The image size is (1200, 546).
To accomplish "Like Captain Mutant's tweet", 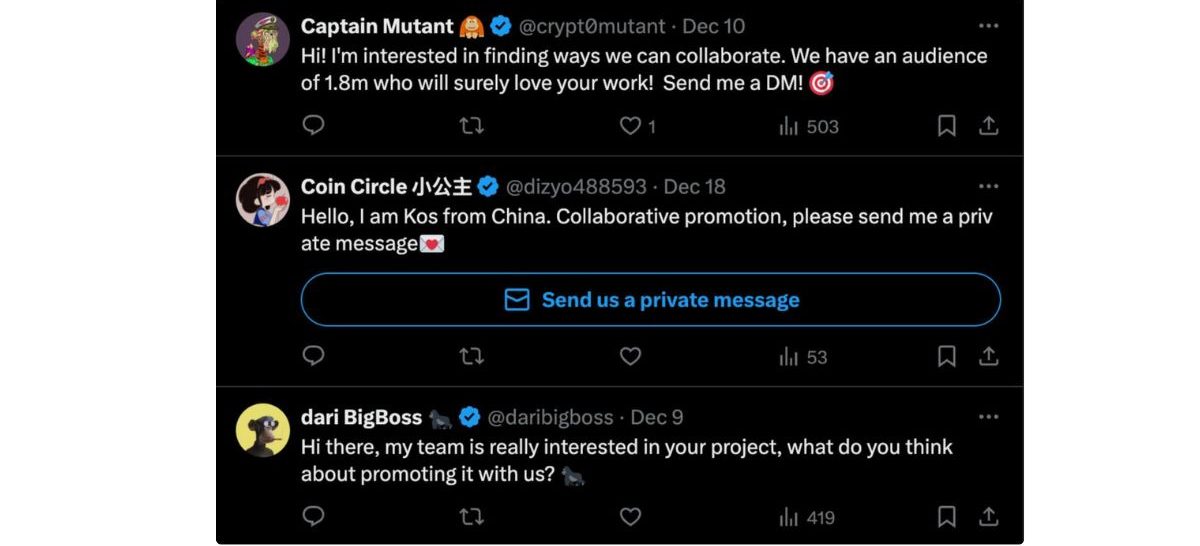I will tap(630, 126).
